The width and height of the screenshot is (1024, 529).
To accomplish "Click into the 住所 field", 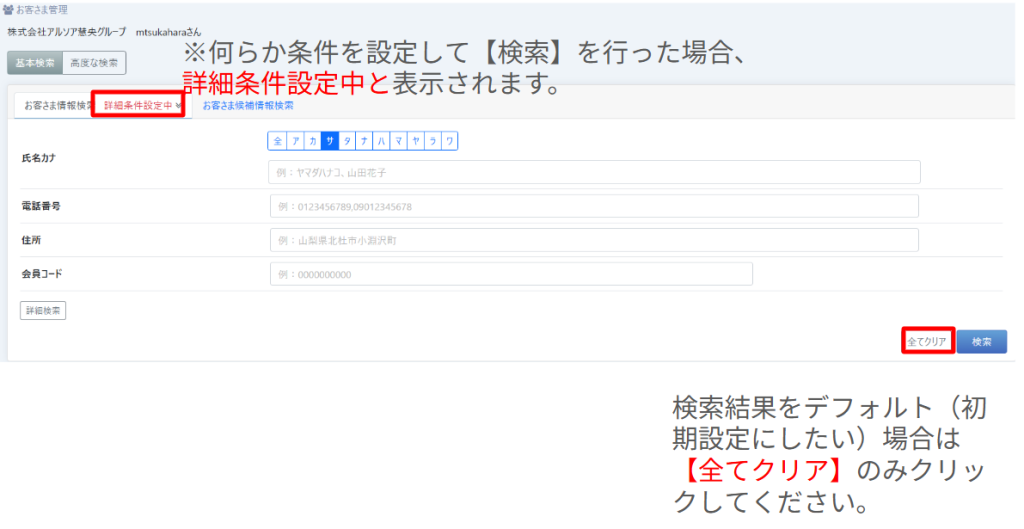I will [x=594, y=241].
